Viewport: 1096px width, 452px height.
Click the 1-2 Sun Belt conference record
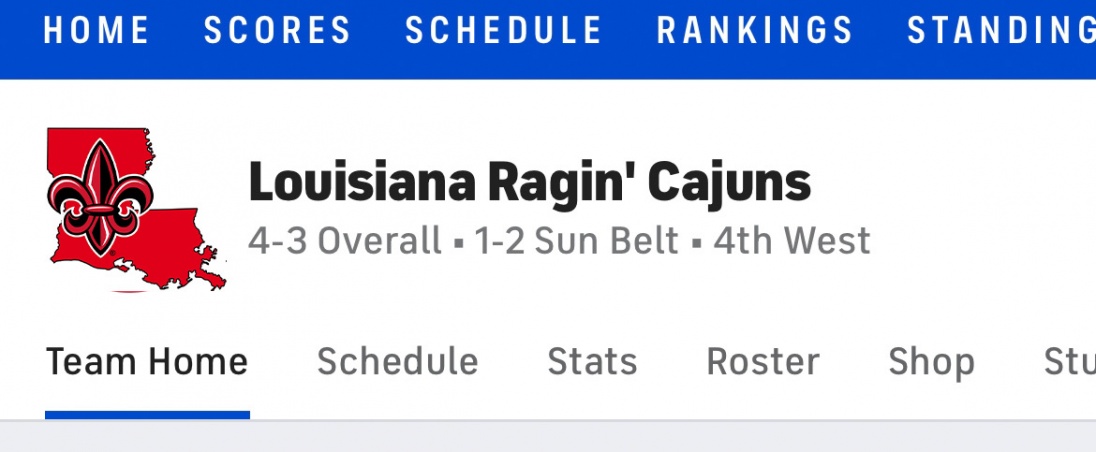point(577,241)
